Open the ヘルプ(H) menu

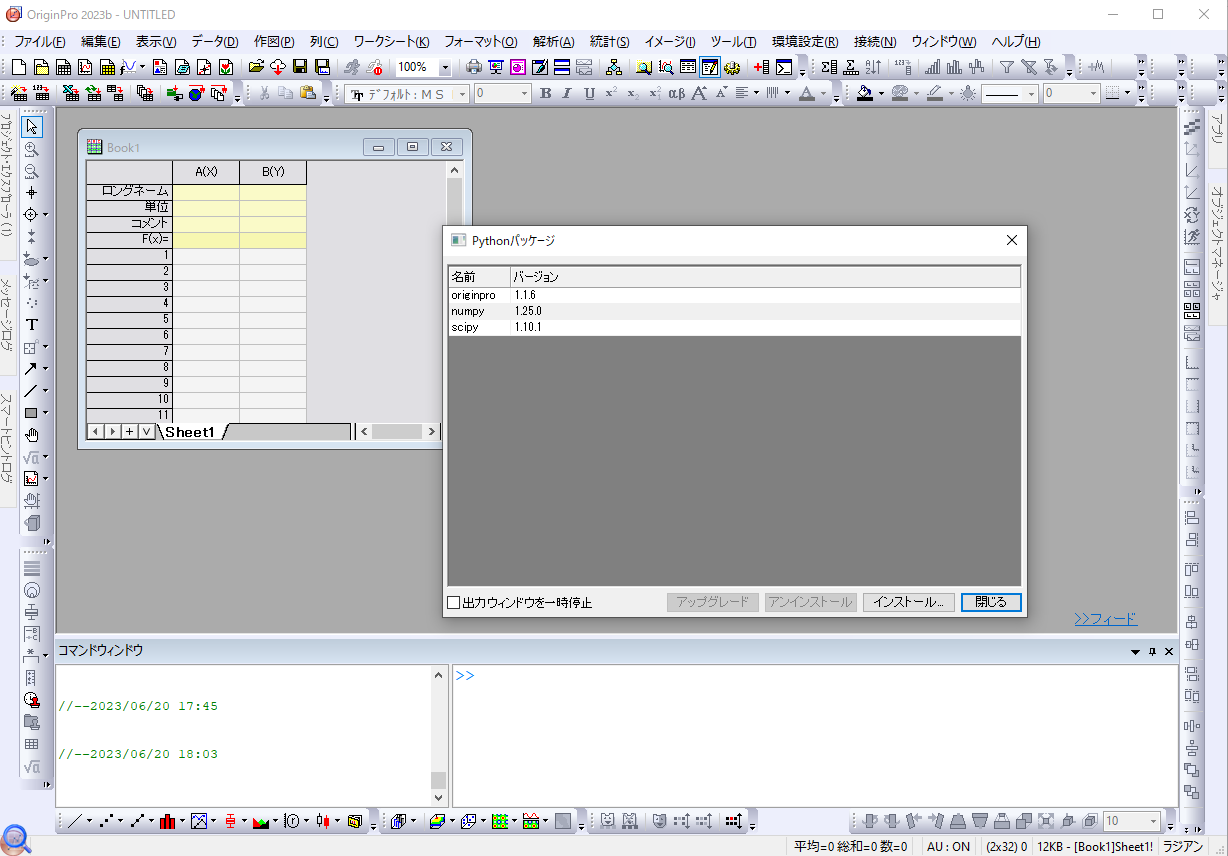click(1016, 42)
